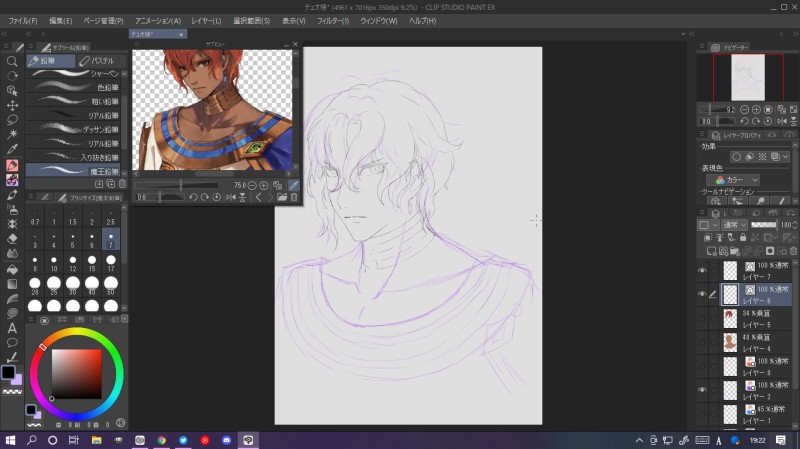Show layer 4 using its visibility box
Viewport: 800px width, 449px height.
tap(702, 342)
